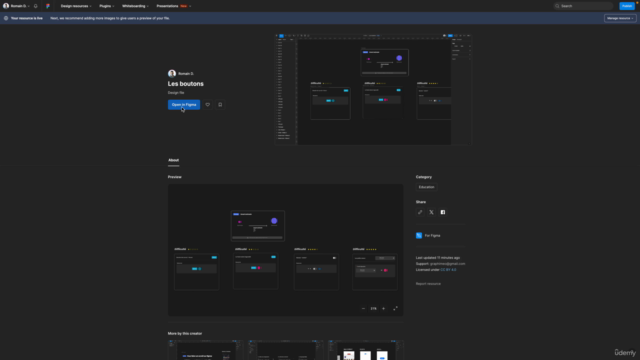
Task: Expand the Design resources menu
Action: pyautogui.click(x=76, y=6)
